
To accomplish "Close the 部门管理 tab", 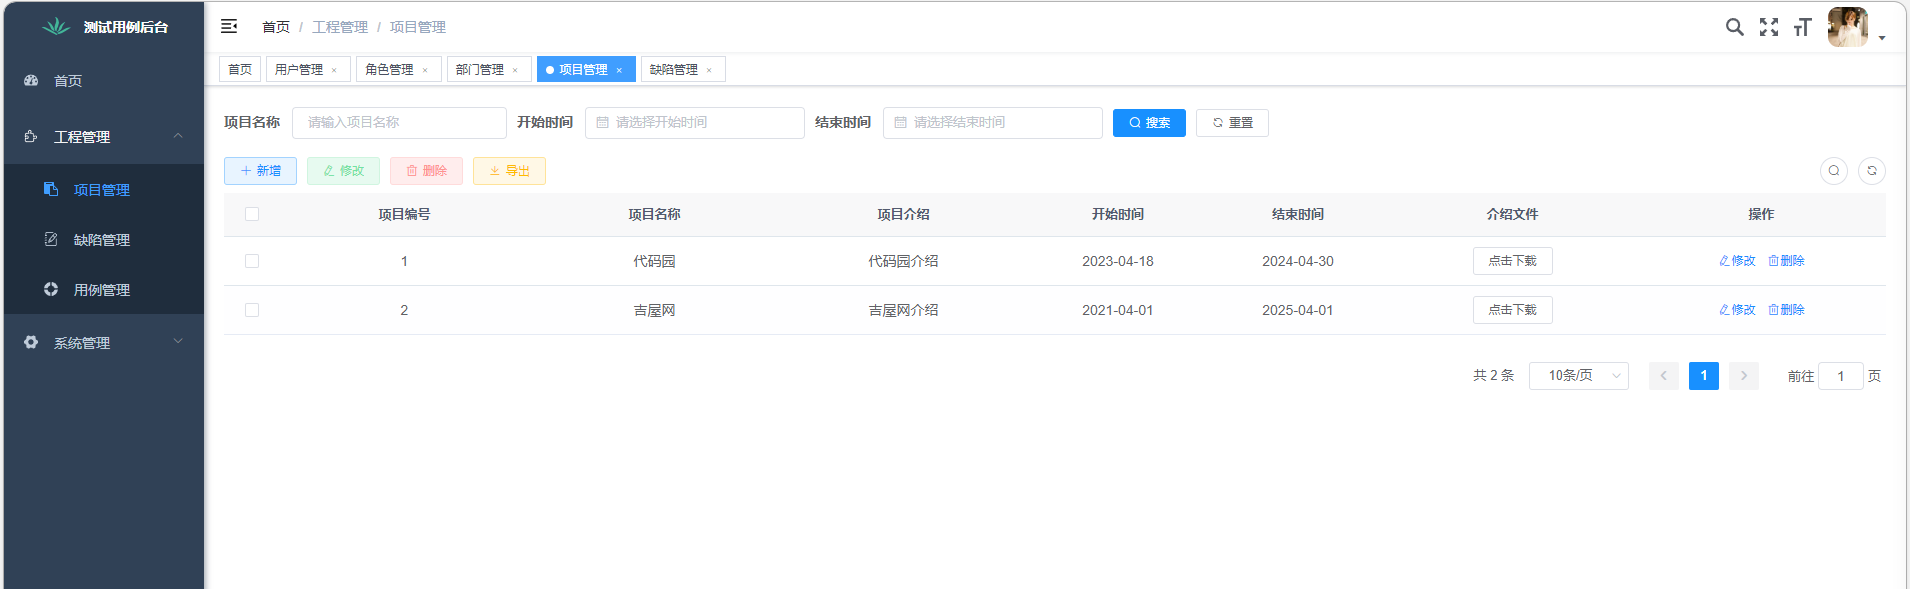I will [x=515, y=70].
